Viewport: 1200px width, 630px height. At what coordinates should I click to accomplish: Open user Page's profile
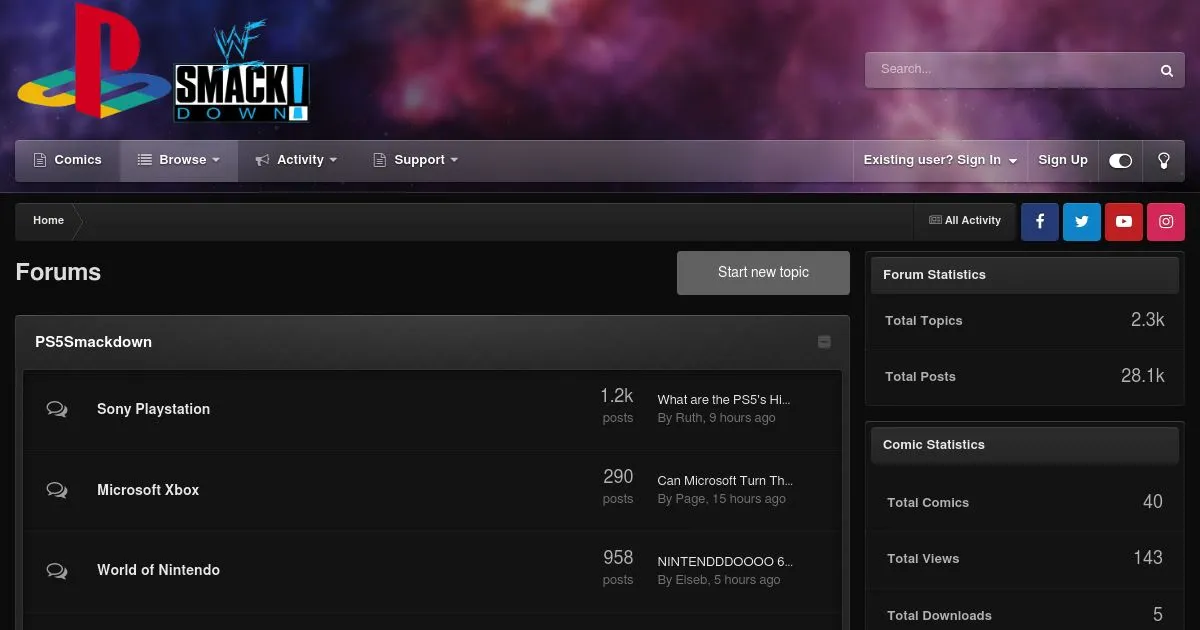coord(690,499)
